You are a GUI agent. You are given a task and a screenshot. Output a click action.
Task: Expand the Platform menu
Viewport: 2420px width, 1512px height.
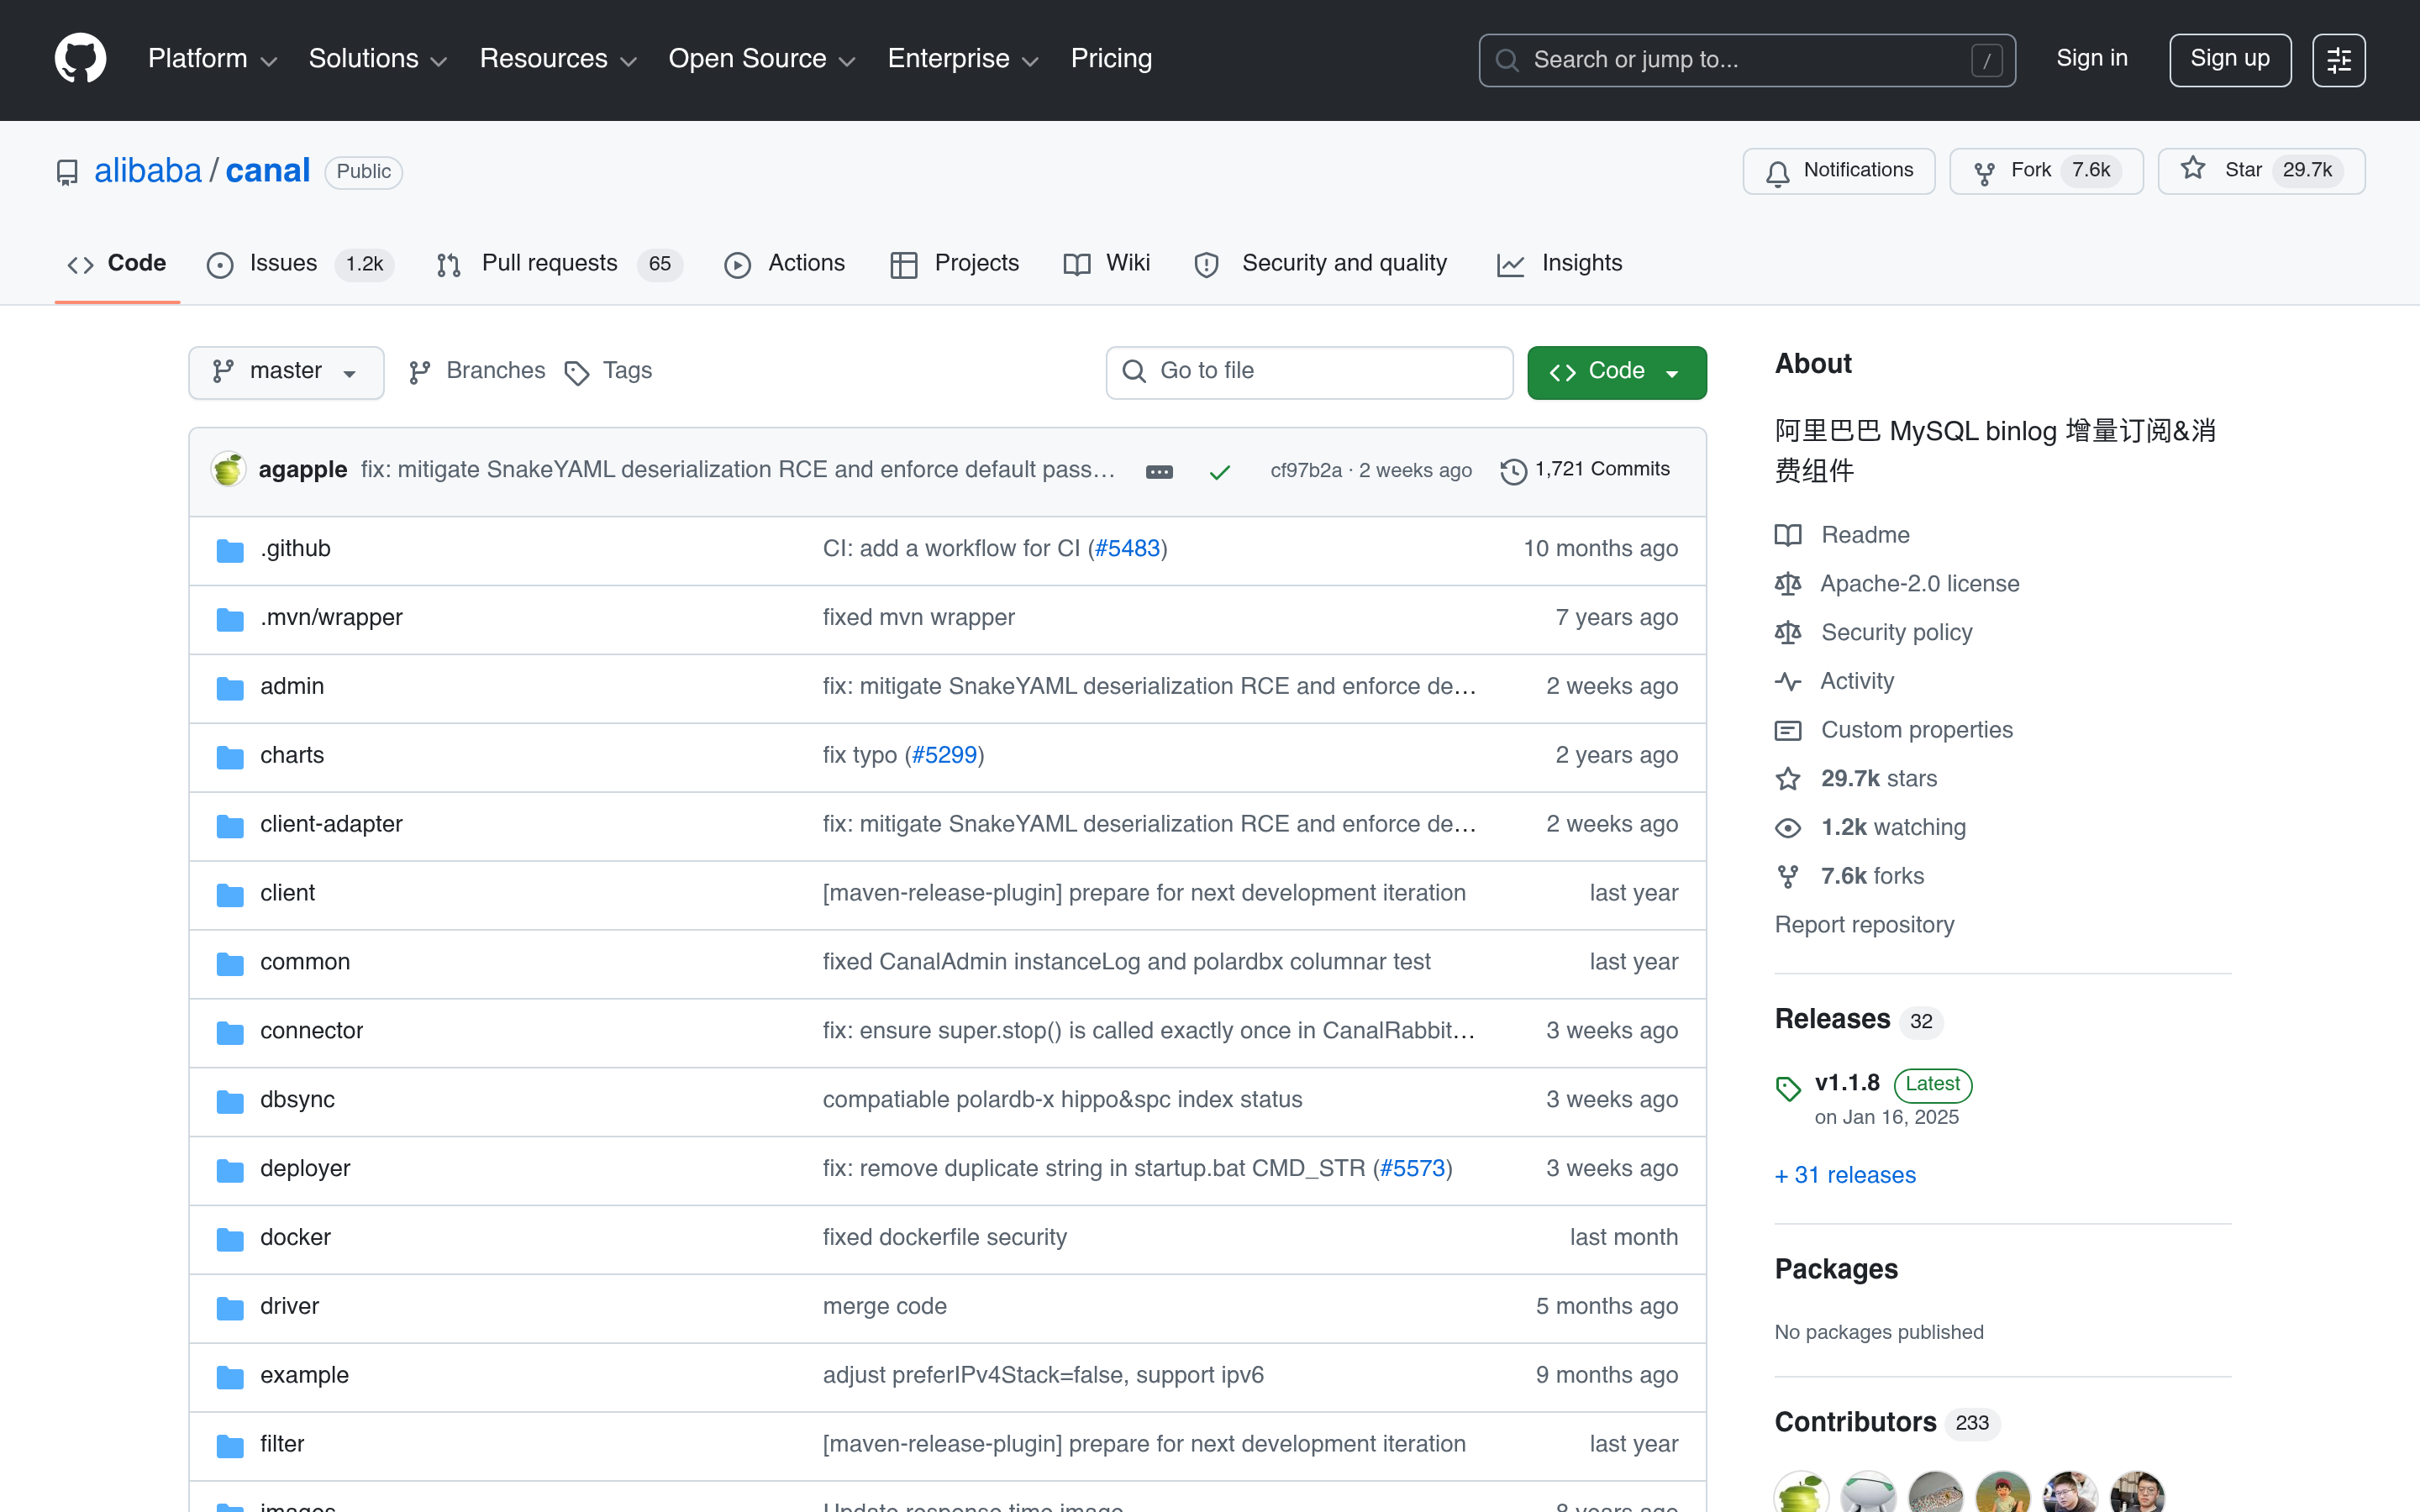212,59
